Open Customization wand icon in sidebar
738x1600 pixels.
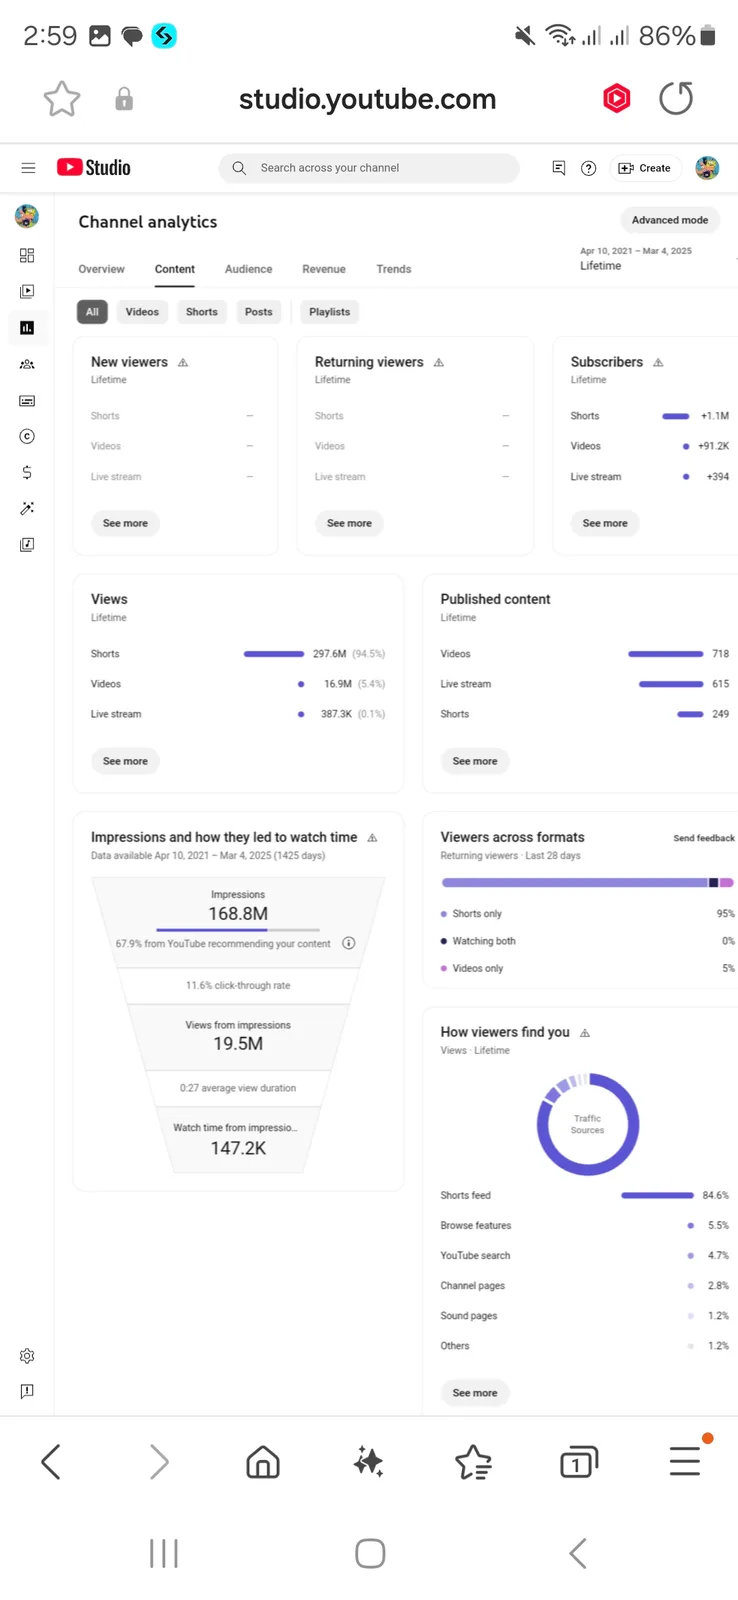[27, 509]
